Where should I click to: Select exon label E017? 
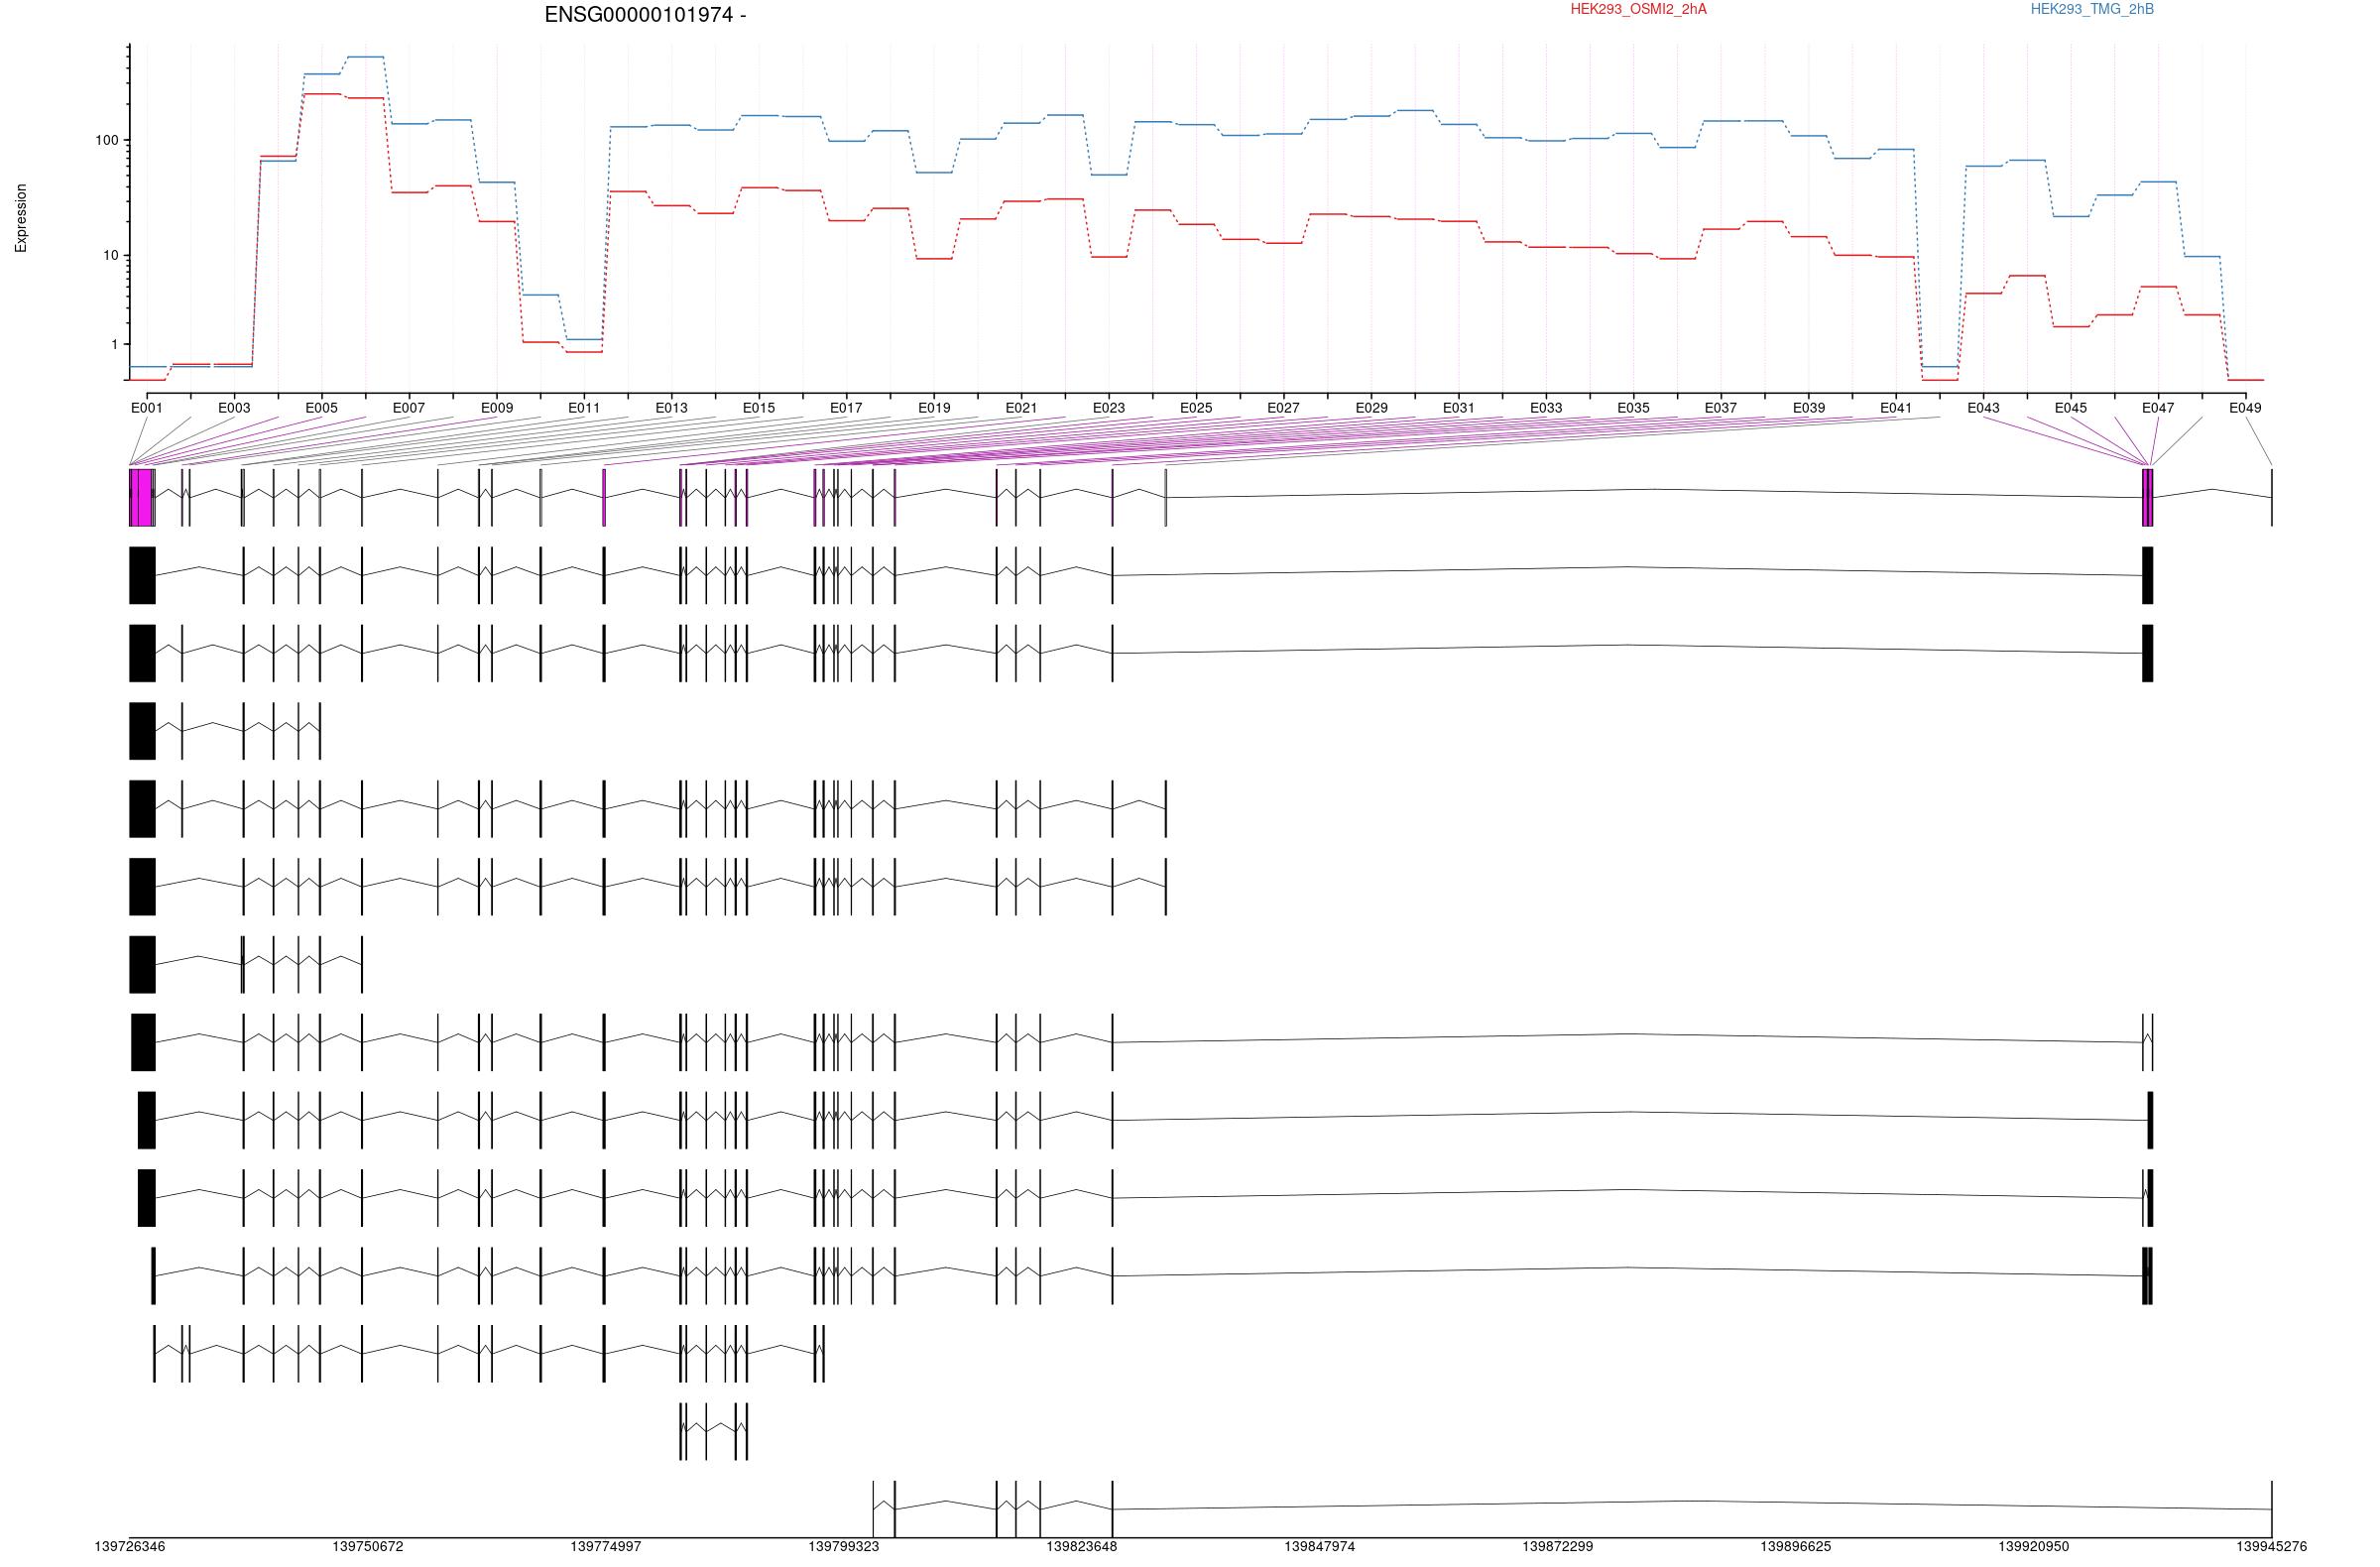click(x=846, y=408)
